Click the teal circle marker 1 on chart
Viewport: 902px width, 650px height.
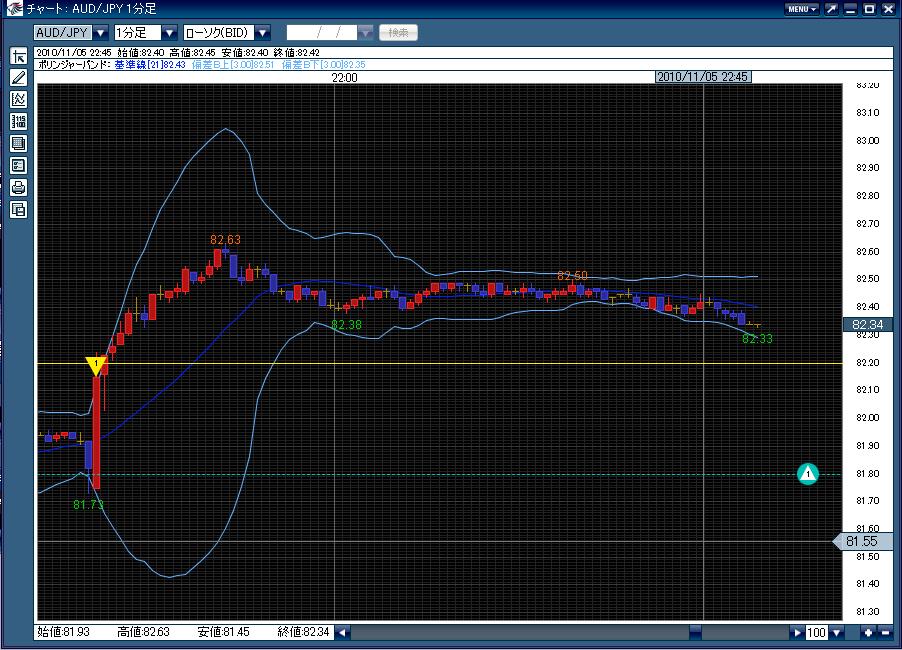point(808,474)
